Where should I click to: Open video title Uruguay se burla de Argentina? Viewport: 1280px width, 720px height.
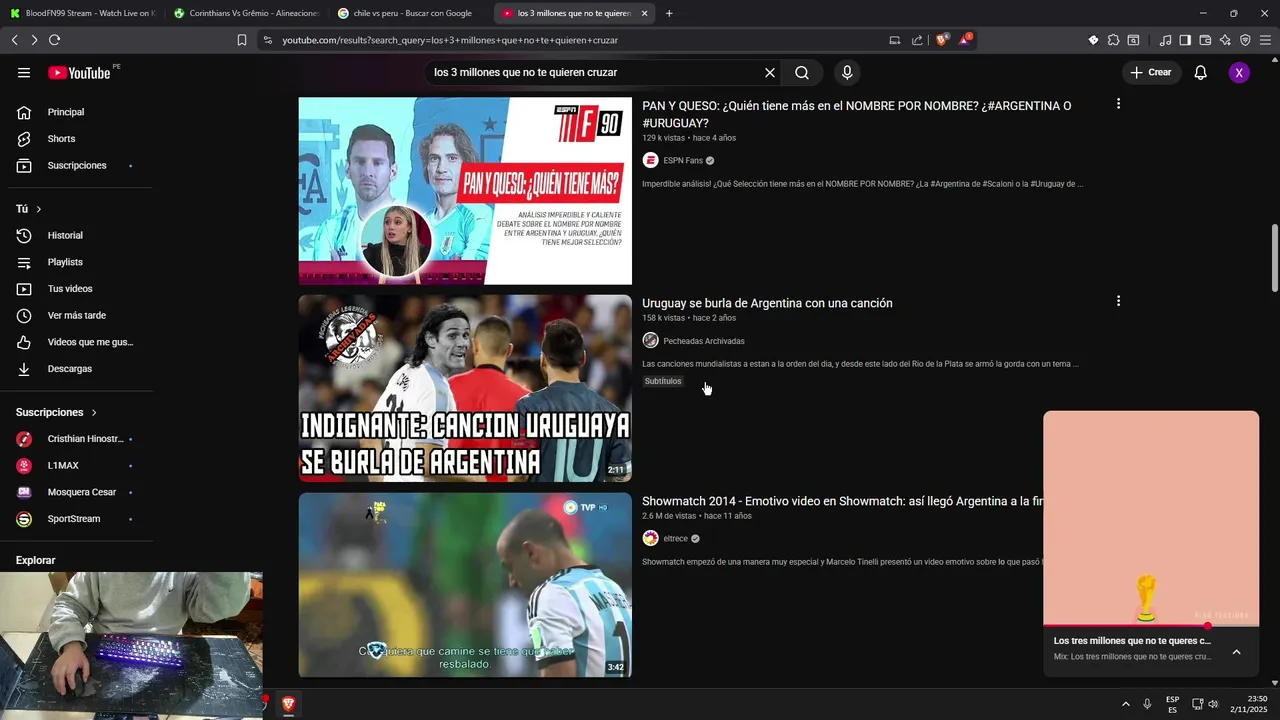click(x=767, y=303)
